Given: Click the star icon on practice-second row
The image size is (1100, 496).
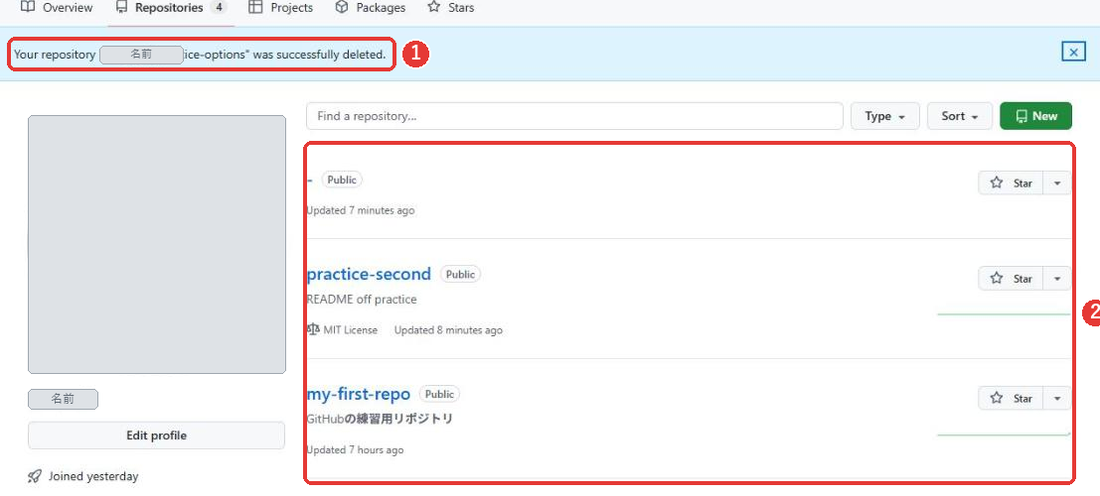Looking at the screenshot, I should tap(996, 279).
